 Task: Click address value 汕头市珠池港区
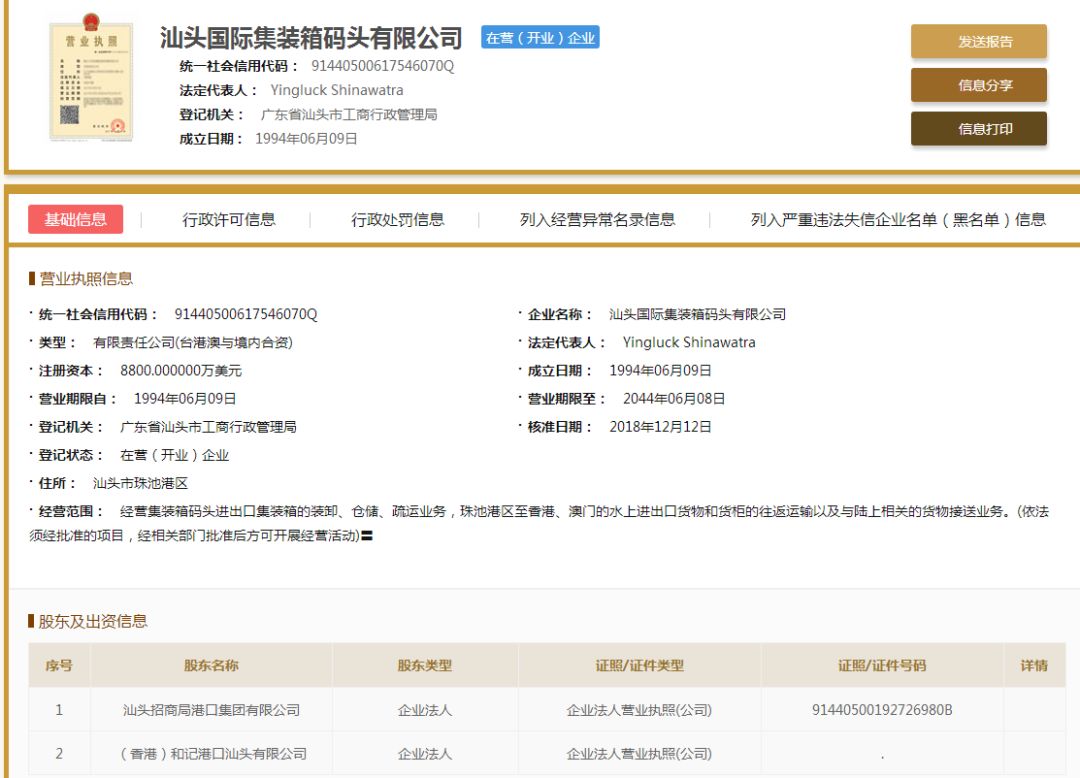tap(141, 483)
